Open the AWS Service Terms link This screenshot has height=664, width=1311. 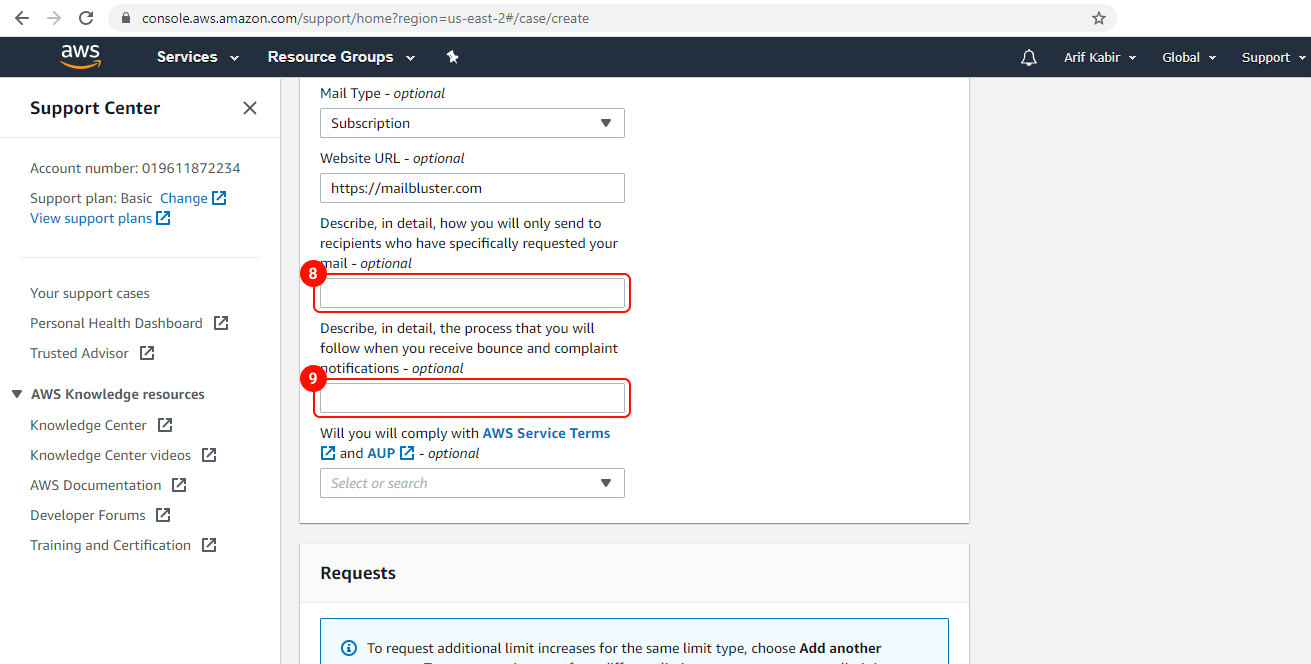(x=546, y=433)
